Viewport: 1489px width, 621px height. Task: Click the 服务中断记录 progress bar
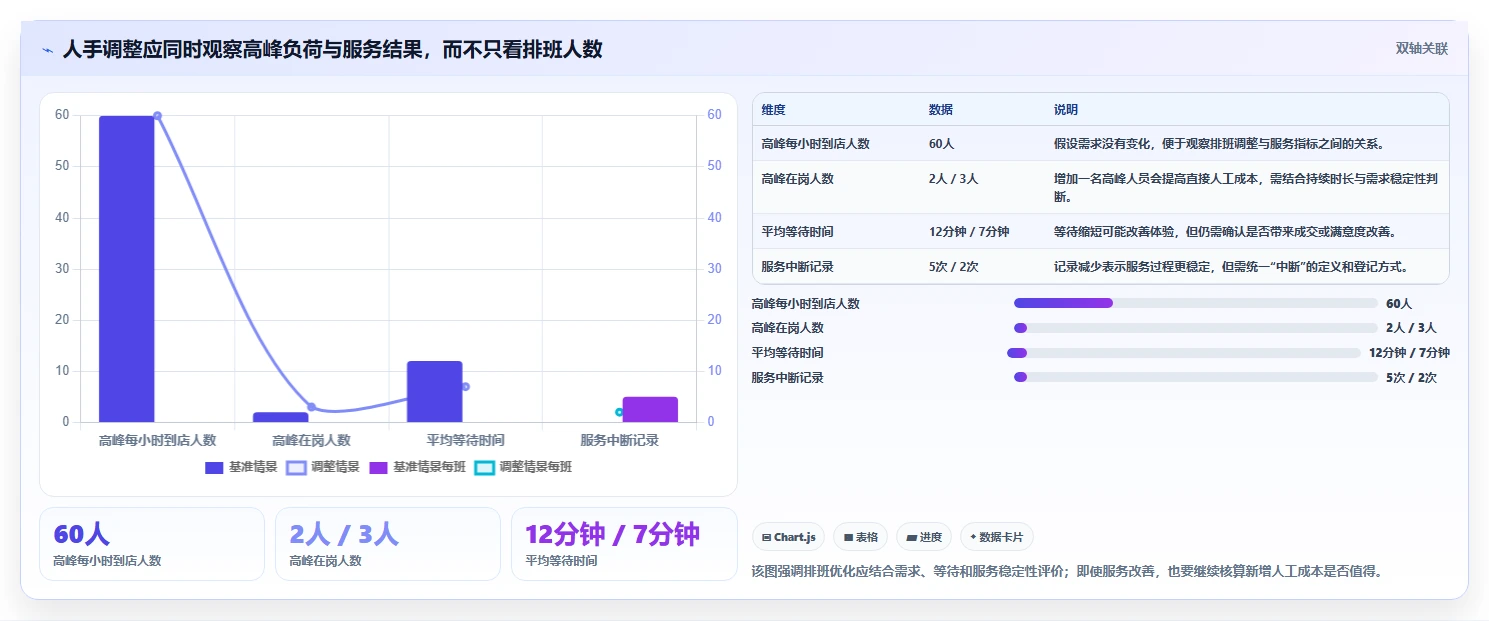1196,377
